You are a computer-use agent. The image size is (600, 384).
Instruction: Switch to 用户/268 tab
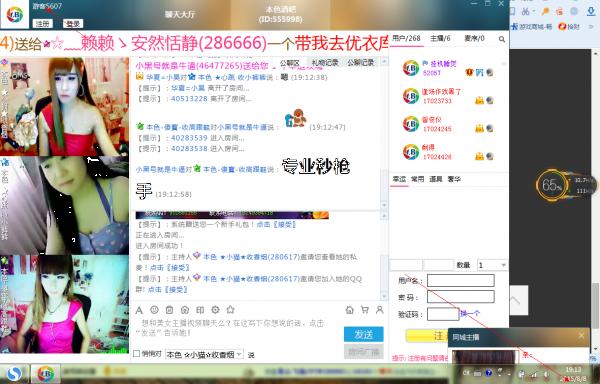pyautogui.click(x=406, y=39)
